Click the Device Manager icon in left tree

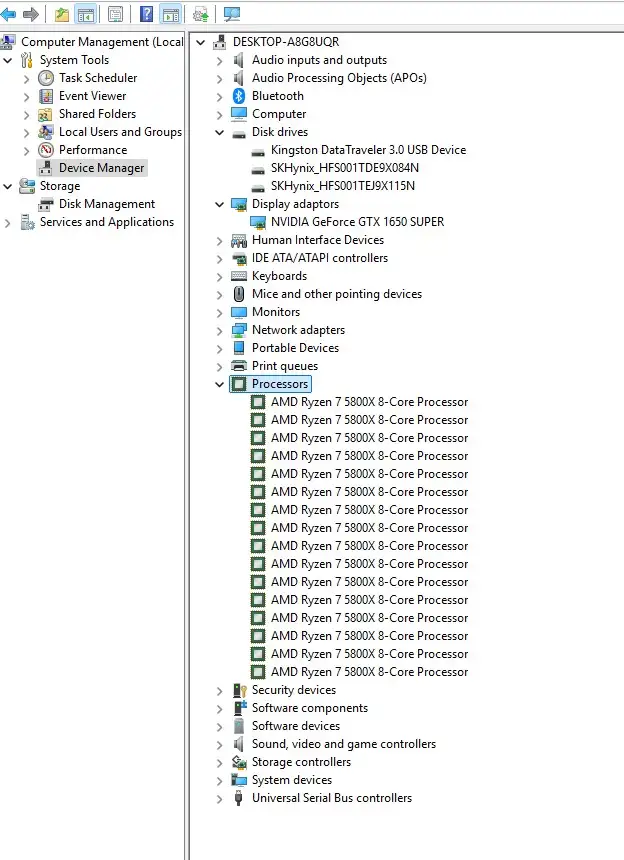[x=46, y=168]
